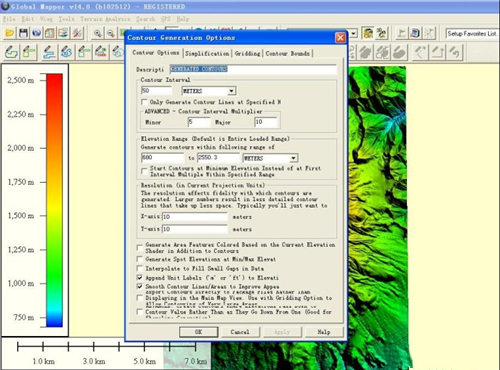The image size is (500, 370).
Task: Select the Create Area Feature digitizer tool
Action: (x=12, y=52)
